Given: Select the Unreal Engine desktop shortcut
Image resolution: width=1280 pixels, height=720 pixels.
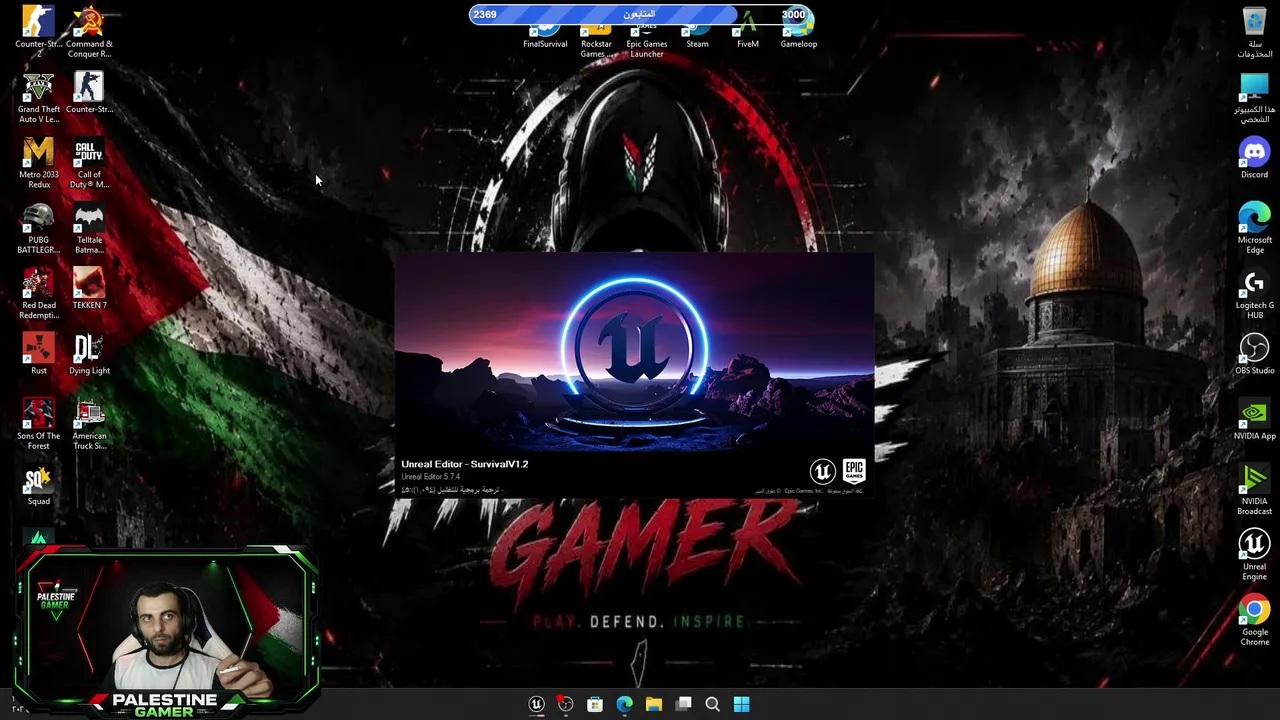Looking at the screenshot, I should pyautogui.click(x=1254, y=554).
